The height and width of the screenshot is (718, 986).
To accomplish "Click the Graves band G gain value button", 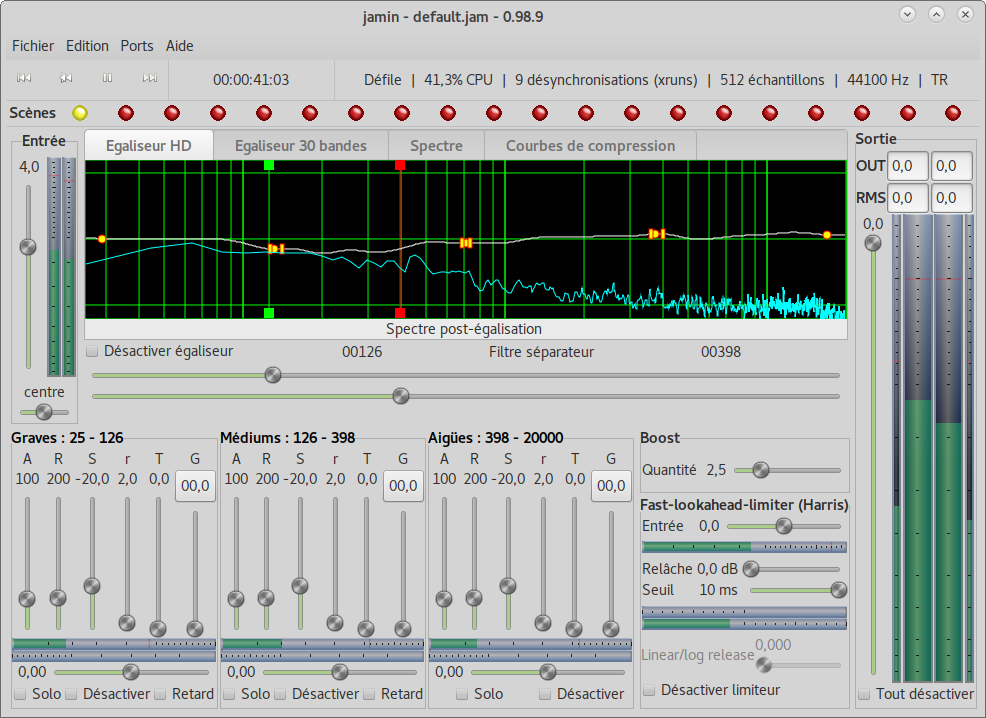I will [195, 486].
